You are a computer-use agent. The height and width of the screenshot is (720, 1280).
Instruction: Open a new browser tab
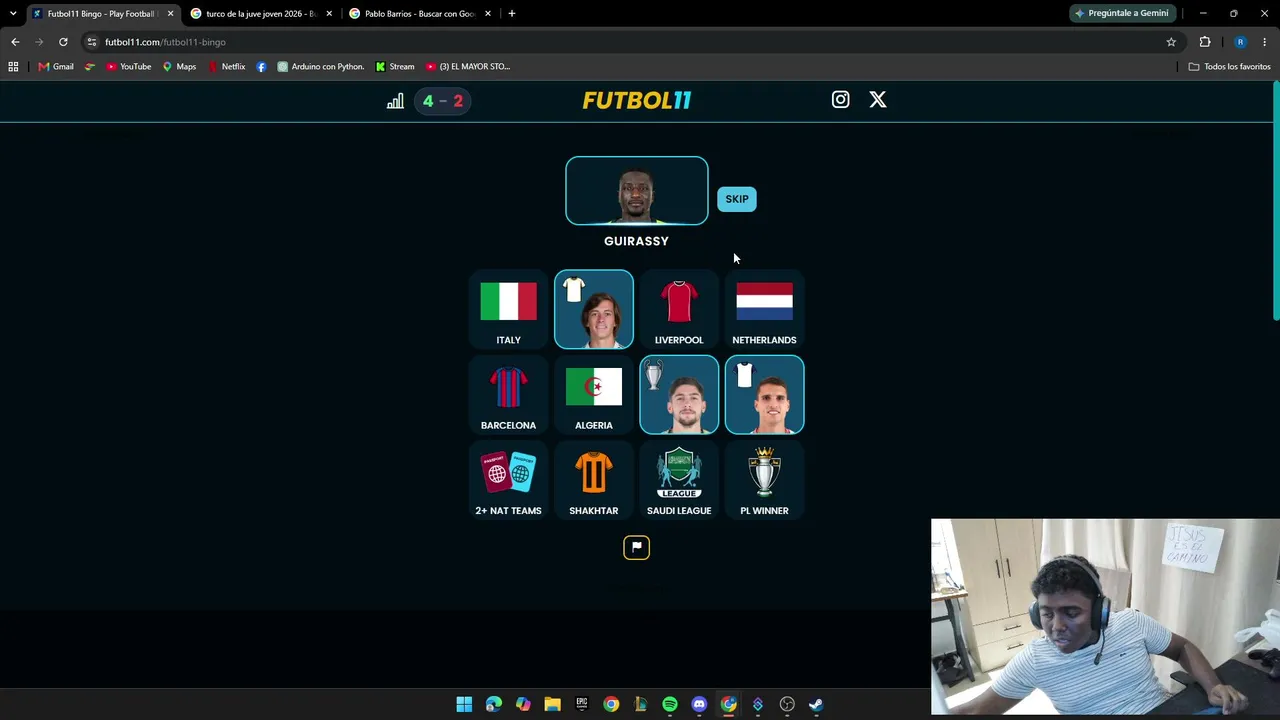pos(512,14)
